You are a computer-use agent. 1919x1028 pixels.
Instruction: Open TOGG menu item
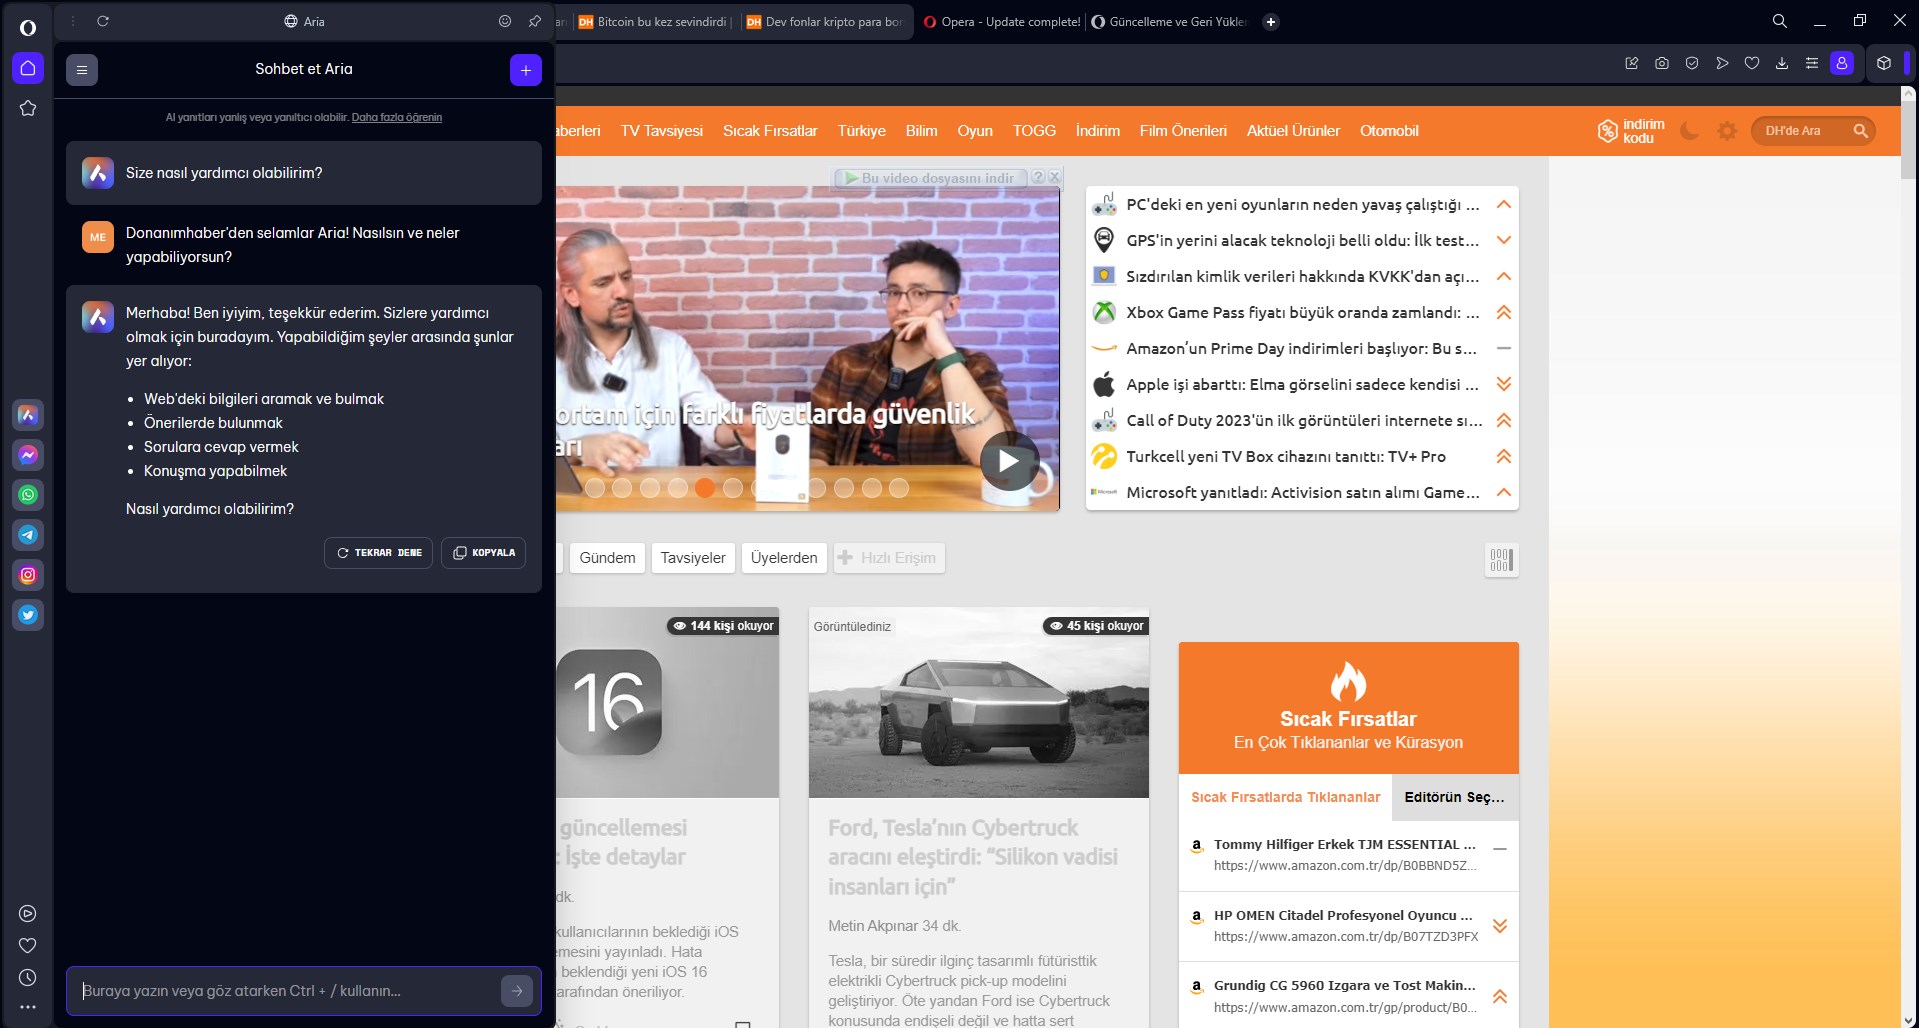pos(1034,131)
